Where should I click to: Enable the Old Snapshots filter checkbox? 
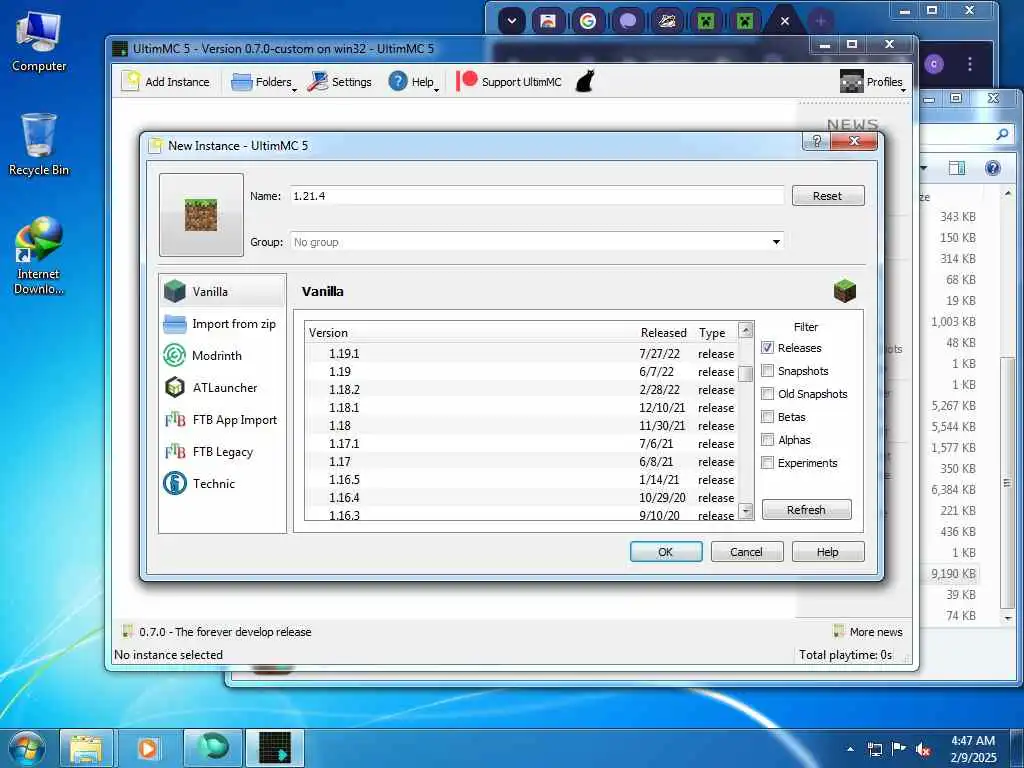point(767,394)
